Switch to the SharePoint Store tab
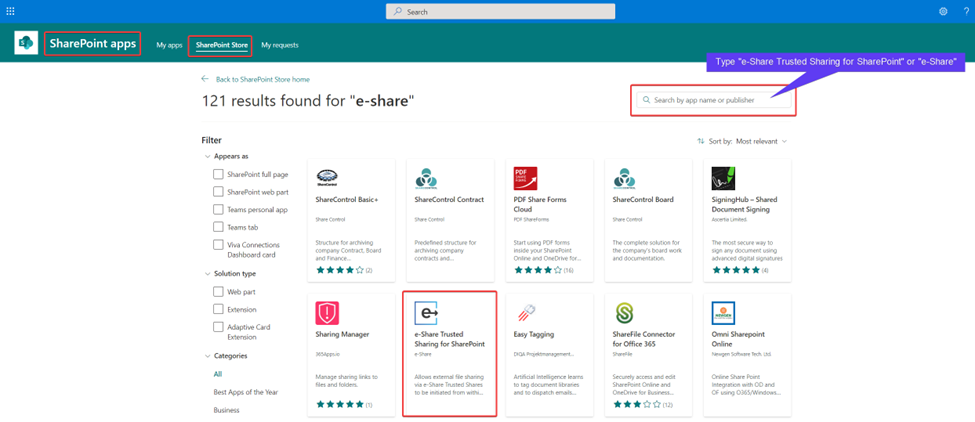975x422 pixels. point(222,45)
